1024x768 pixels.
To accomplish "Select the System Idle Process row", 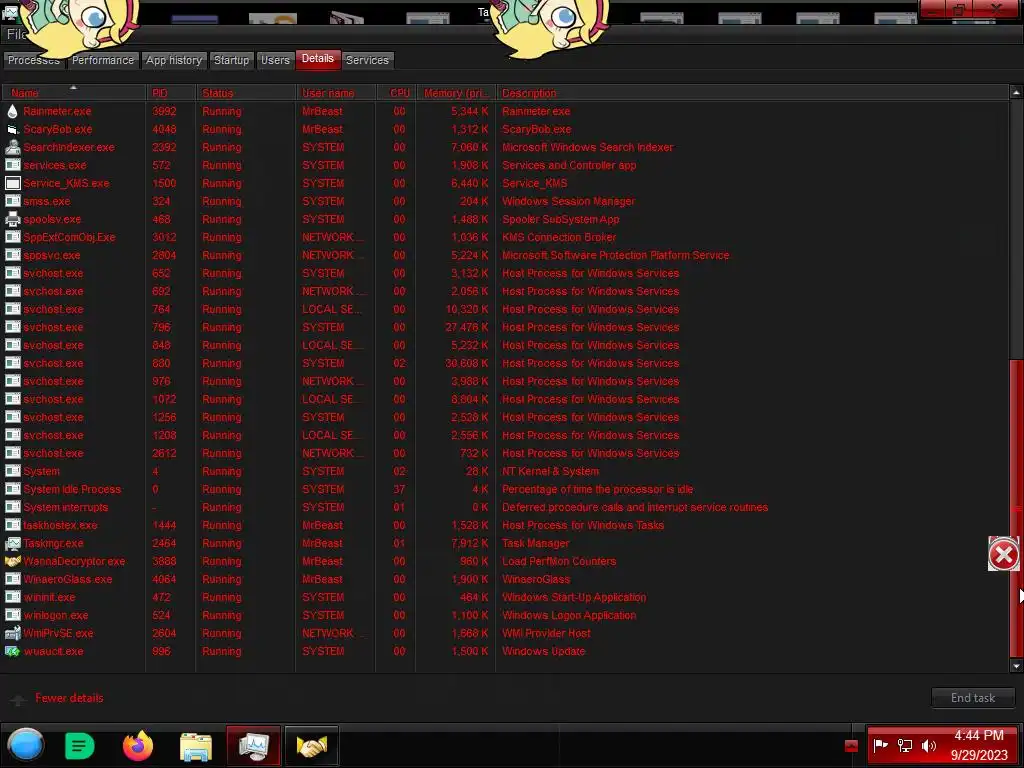I will [505, 489].
